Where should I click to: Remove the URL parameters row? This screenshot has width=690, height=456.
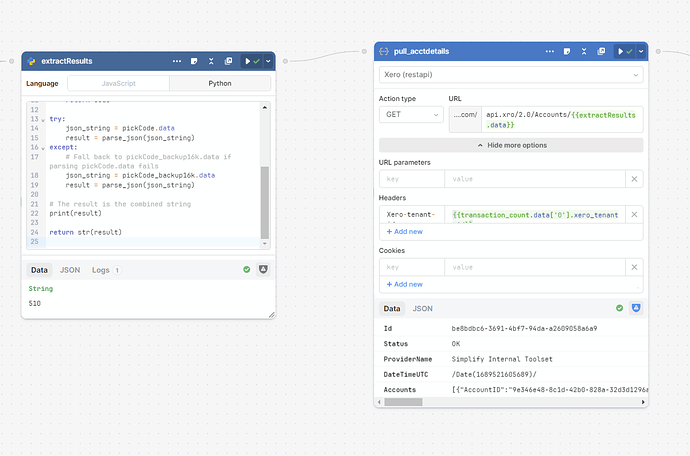(x=634, y=179)
